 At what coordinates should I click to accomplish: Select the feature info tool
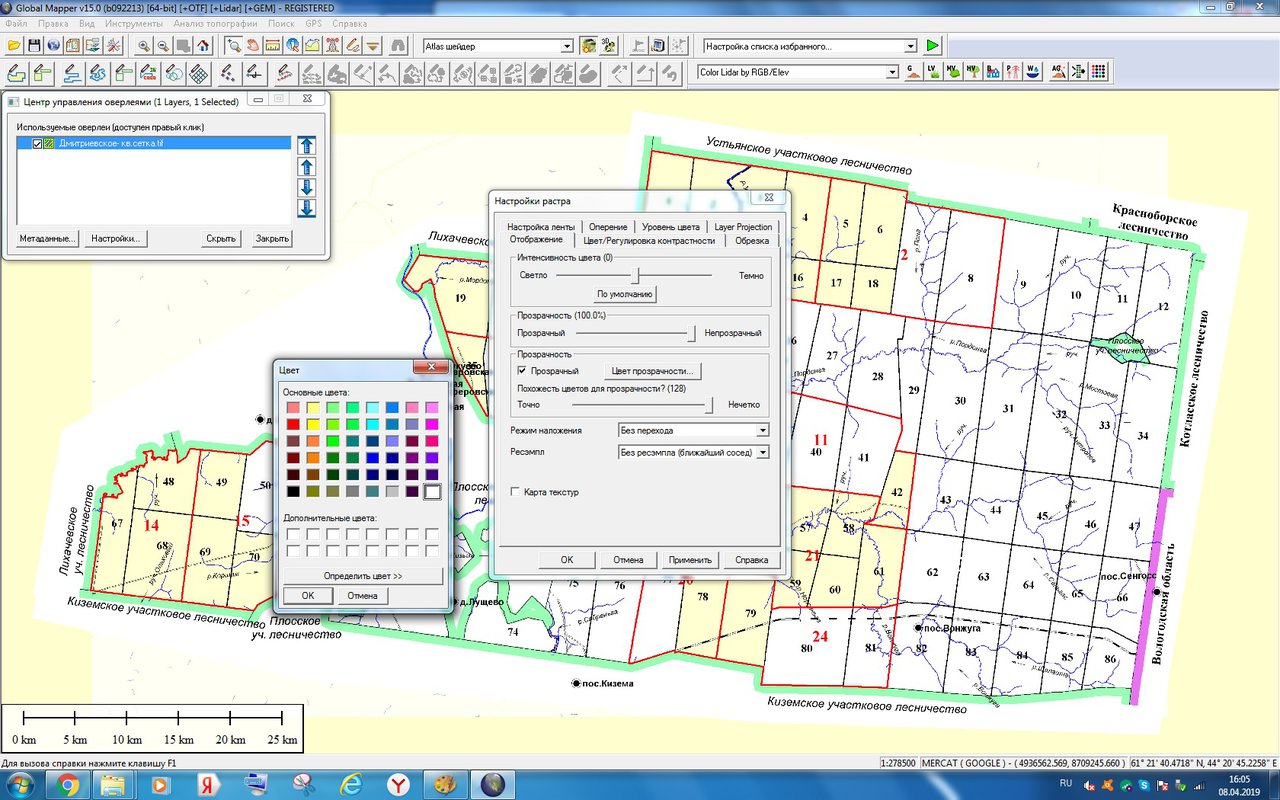[292, 45]
